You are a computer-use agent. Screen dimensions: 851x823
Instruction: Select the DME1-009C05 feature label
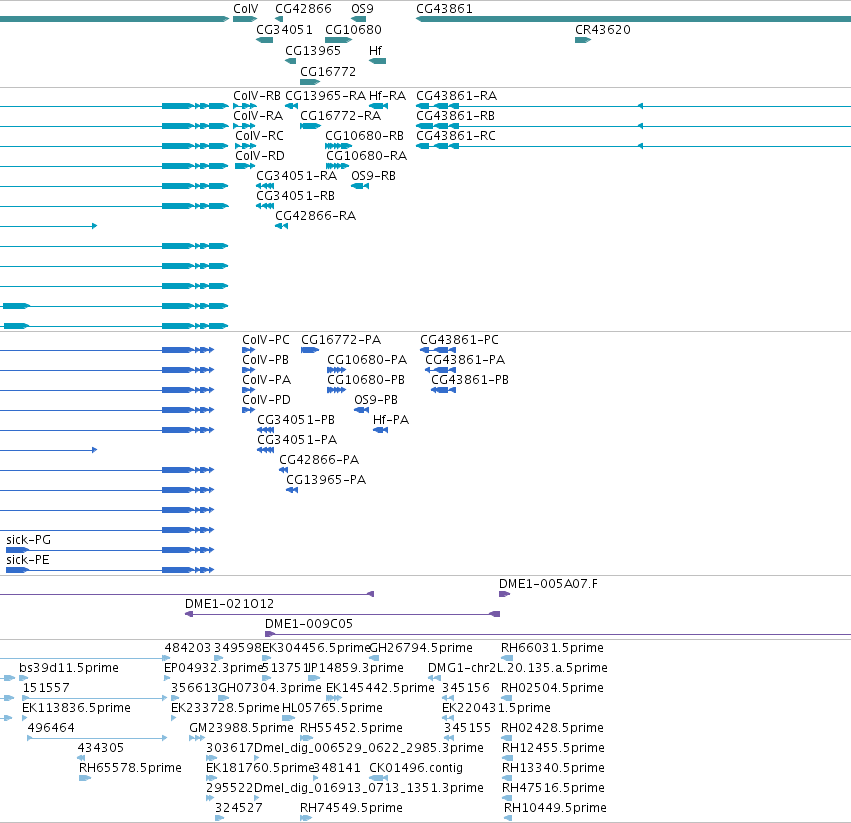point(309,624)
